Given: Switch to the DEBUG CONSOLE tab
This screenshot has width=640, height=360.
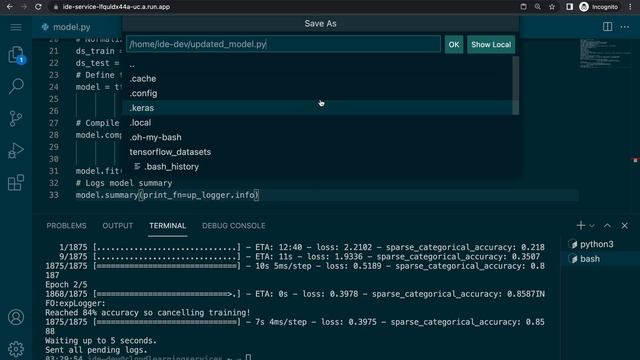Looking at the screenshot, I should click(233, 226).
